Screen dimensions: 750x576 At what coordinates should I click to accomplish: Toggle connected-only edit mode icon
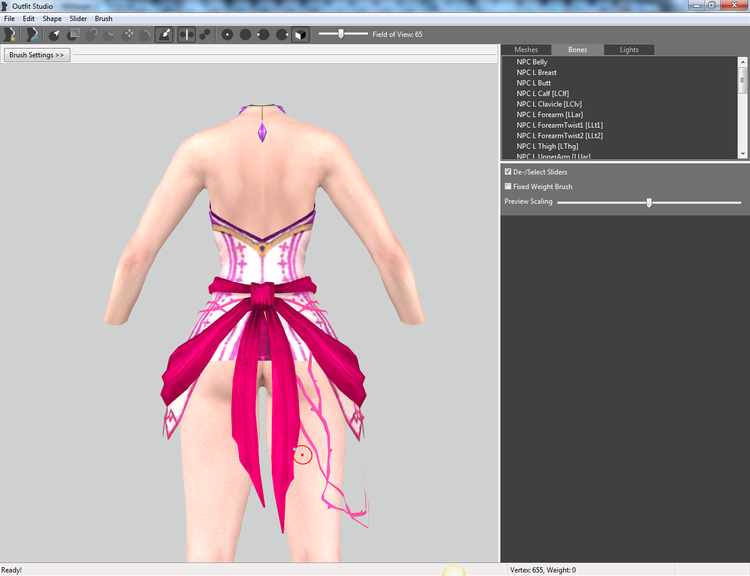(205, 34)
